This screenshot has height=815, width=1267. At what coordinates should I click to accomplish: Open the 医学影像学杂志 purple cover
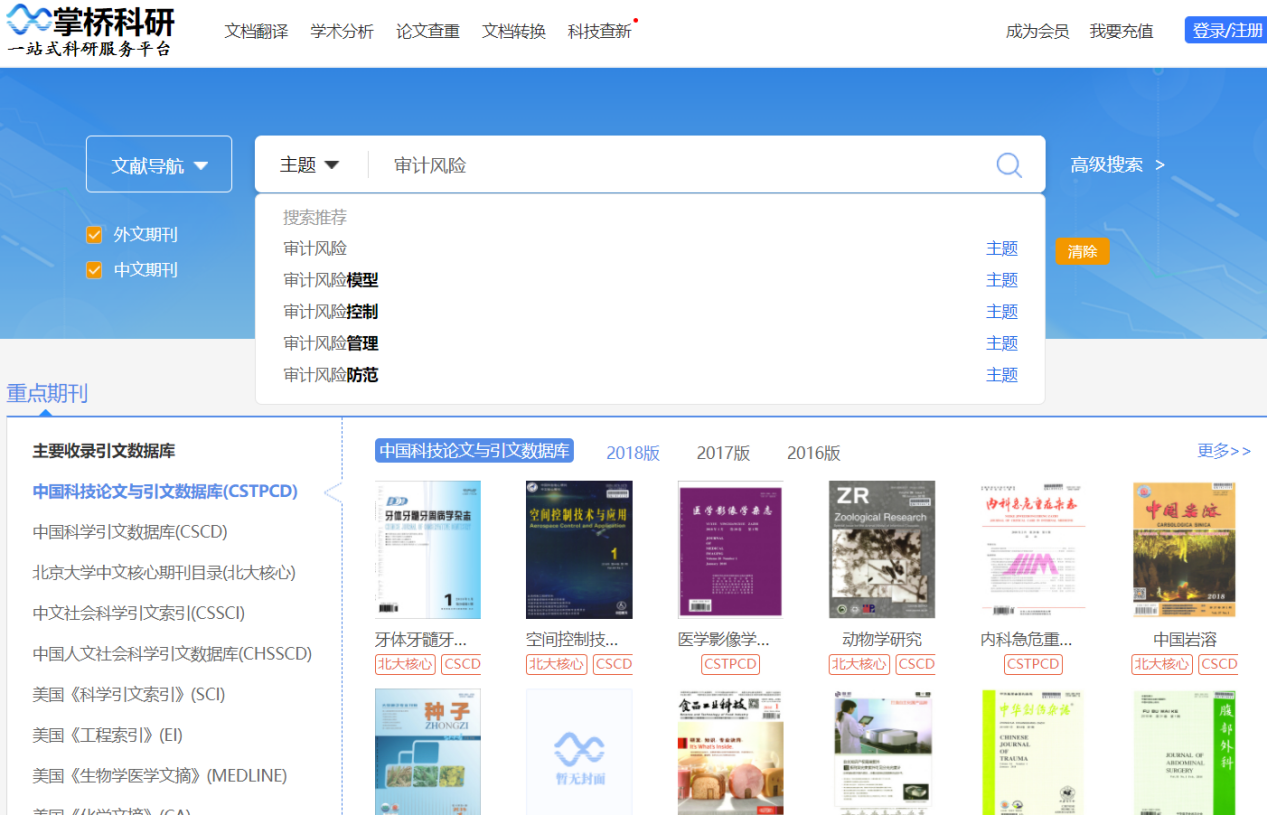point(731,550)
